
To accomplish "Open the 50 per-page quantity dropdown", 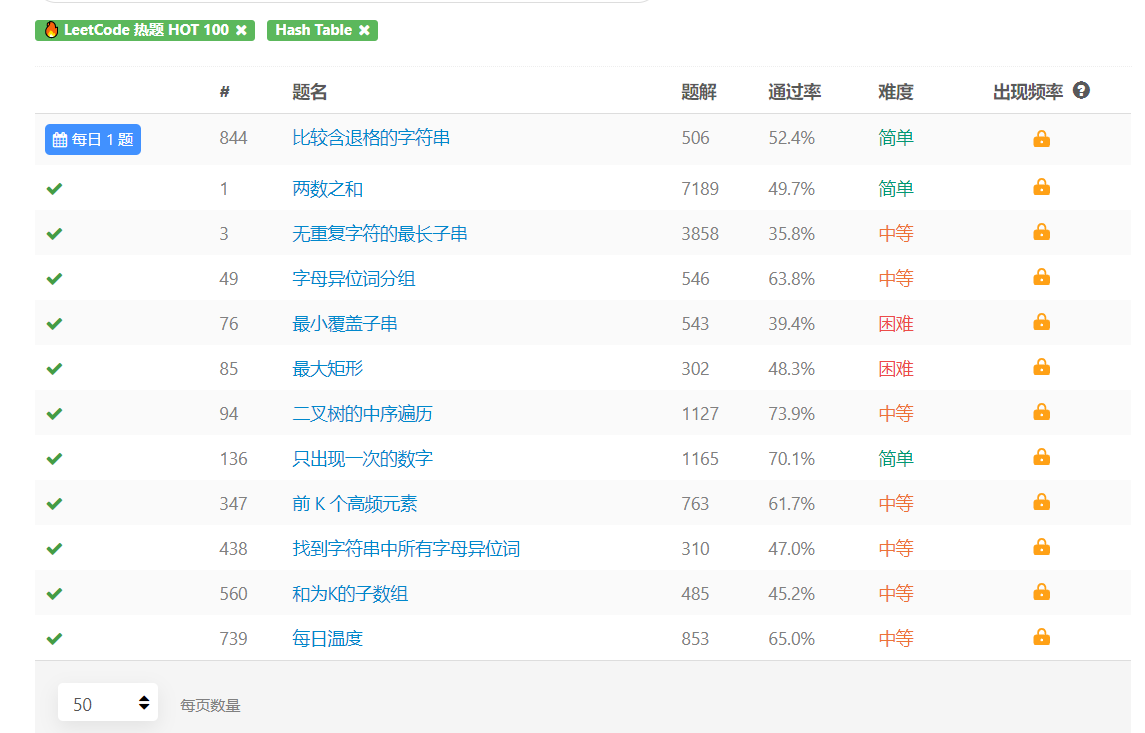I will (108, 702).
